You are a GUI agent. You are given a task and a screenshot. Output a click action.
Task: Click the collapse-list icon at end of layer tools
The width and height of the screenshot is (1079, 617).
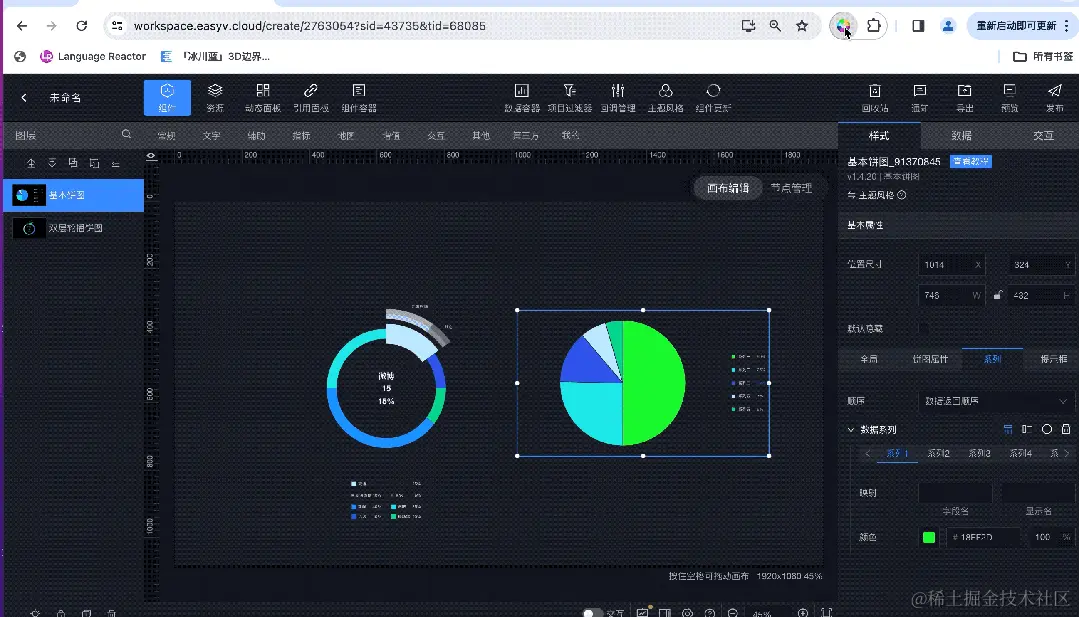click(116, 164)
